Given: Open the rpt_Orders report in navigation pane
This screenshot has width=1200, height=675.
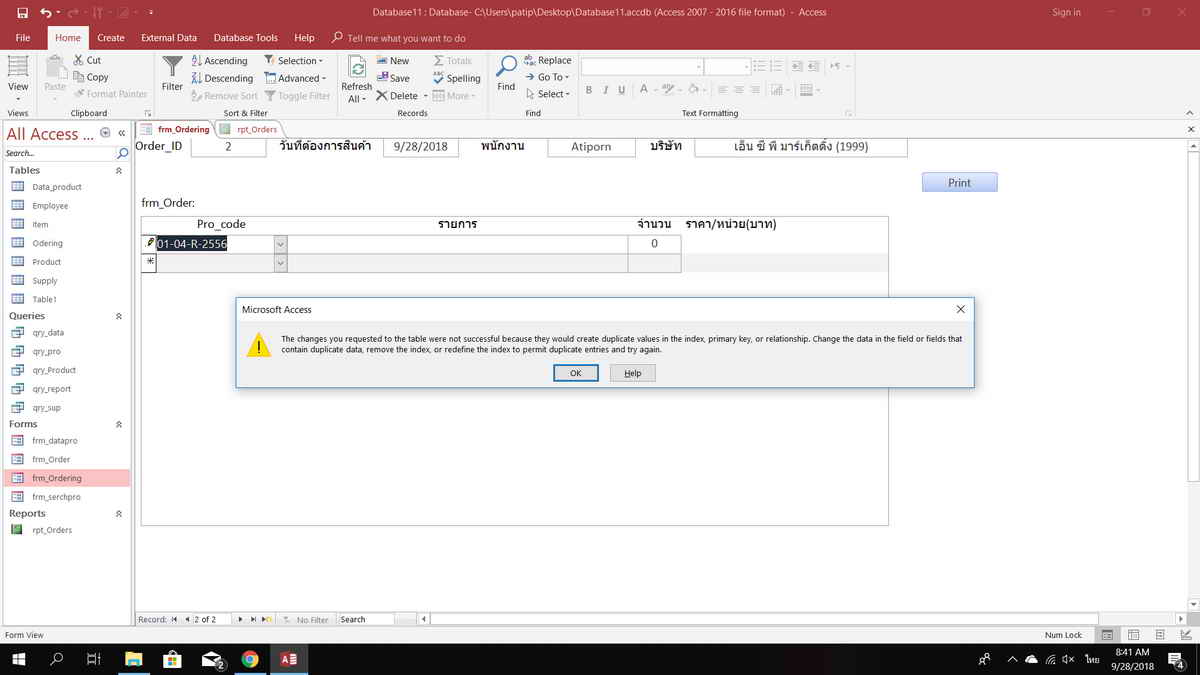Looking at the screenshot, I should pyautogui.click(x=52, y=530).
